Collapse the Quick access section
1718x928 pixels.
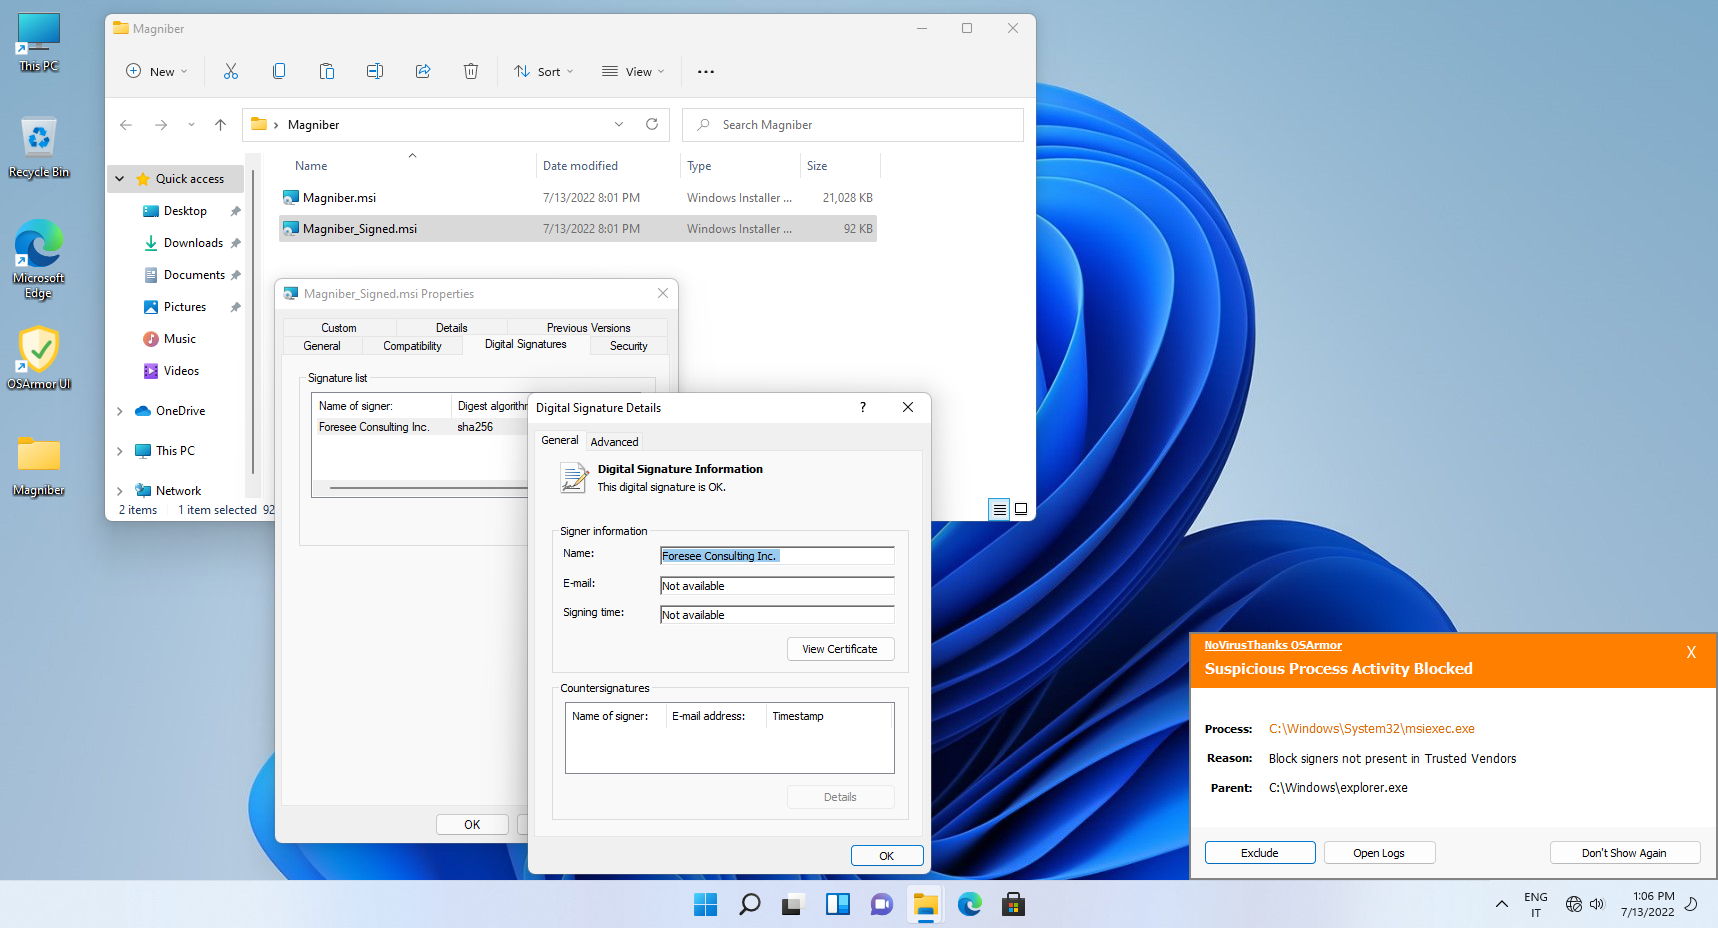120,179
